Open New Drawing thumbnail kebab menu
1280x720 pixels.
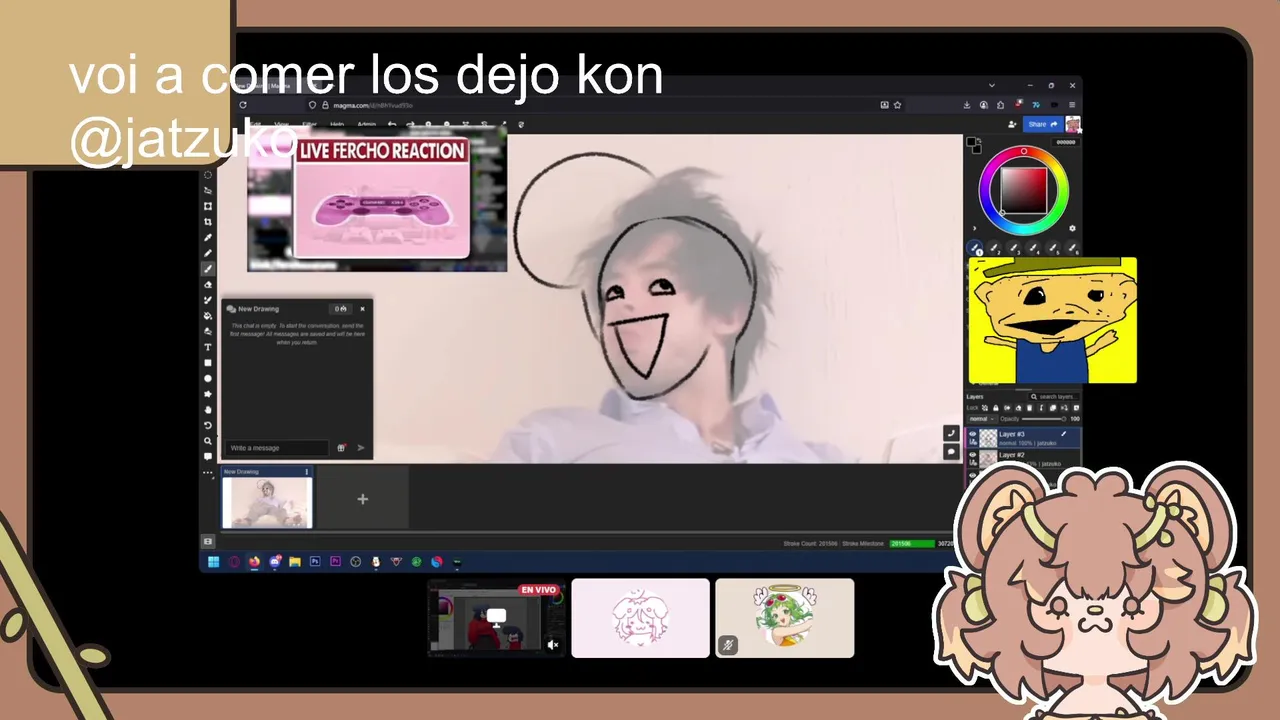coord(307,471)
